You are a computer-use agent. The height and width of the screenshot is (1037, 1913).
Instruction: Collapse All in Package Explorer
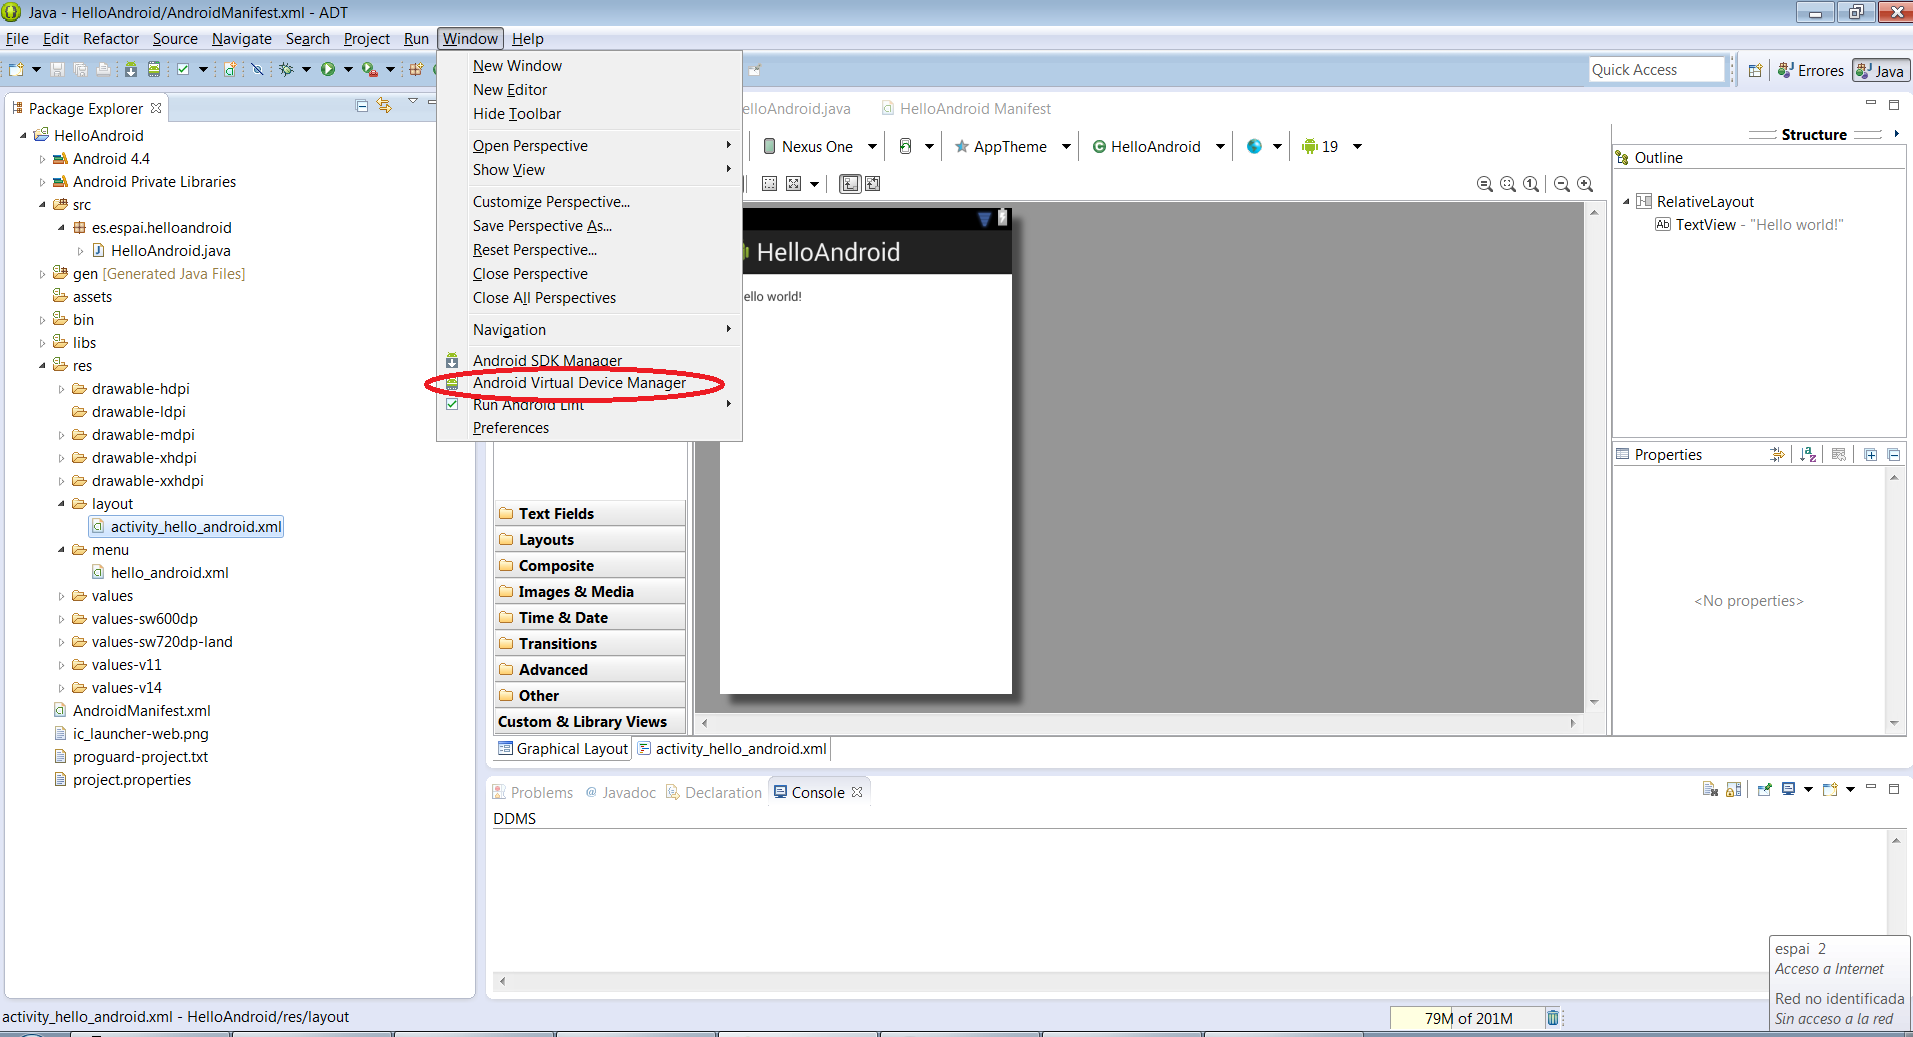(x=362, y=106)
